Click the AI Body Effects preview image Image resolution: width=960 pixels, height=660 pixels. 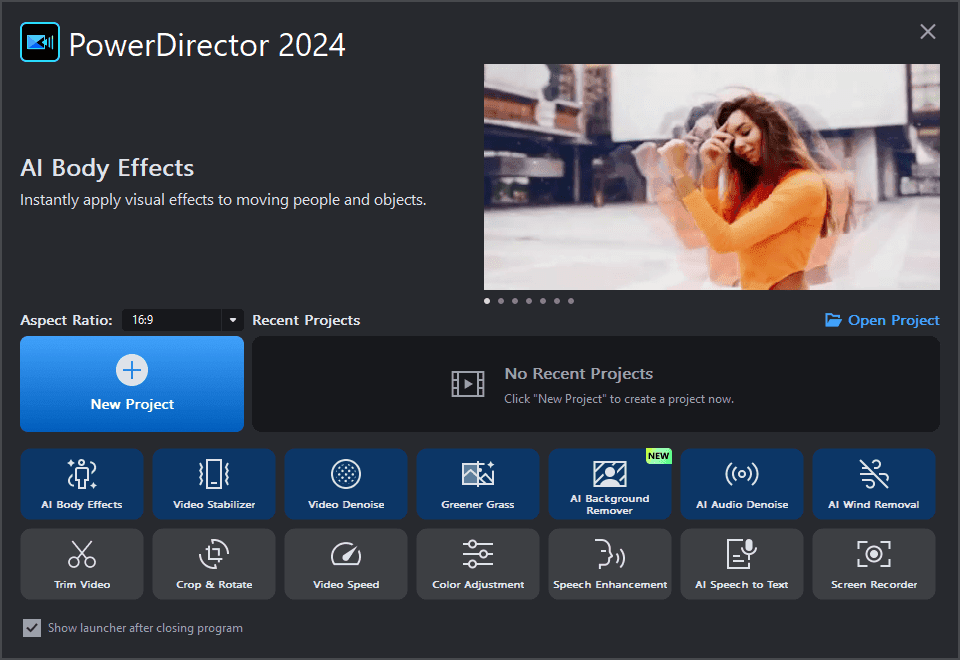coord(711,177)
